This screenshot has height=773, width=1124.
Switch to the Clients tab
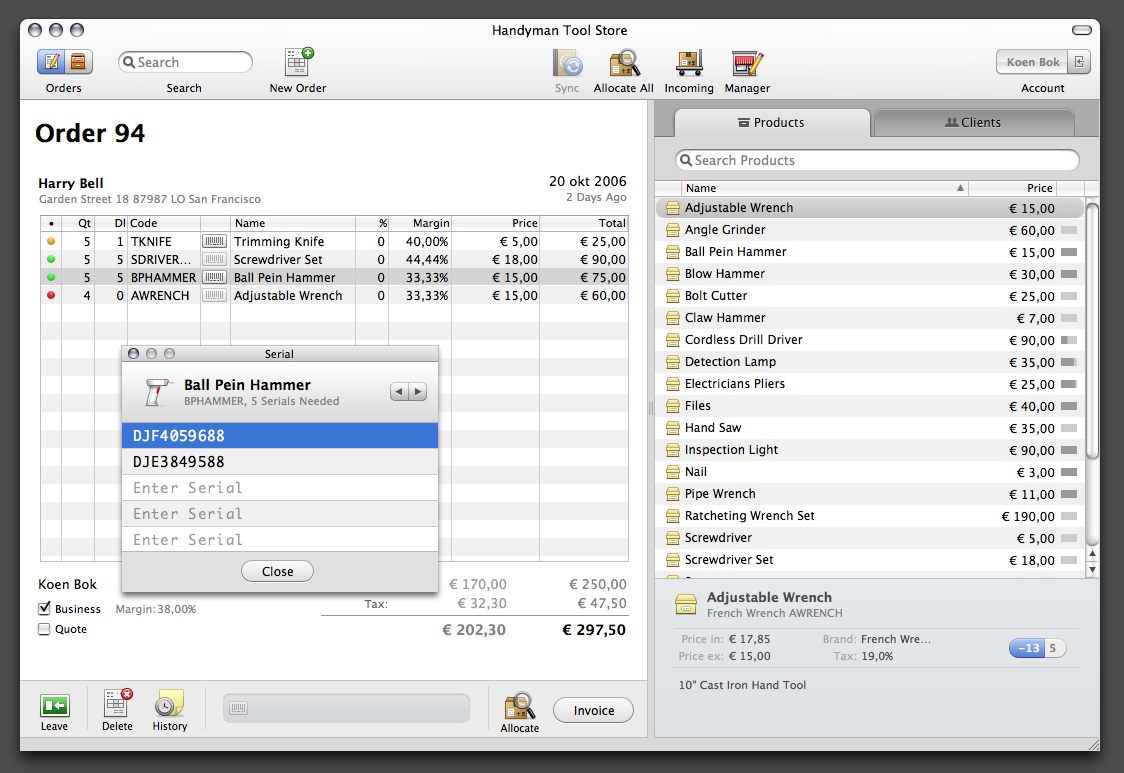tap(973, 122)
